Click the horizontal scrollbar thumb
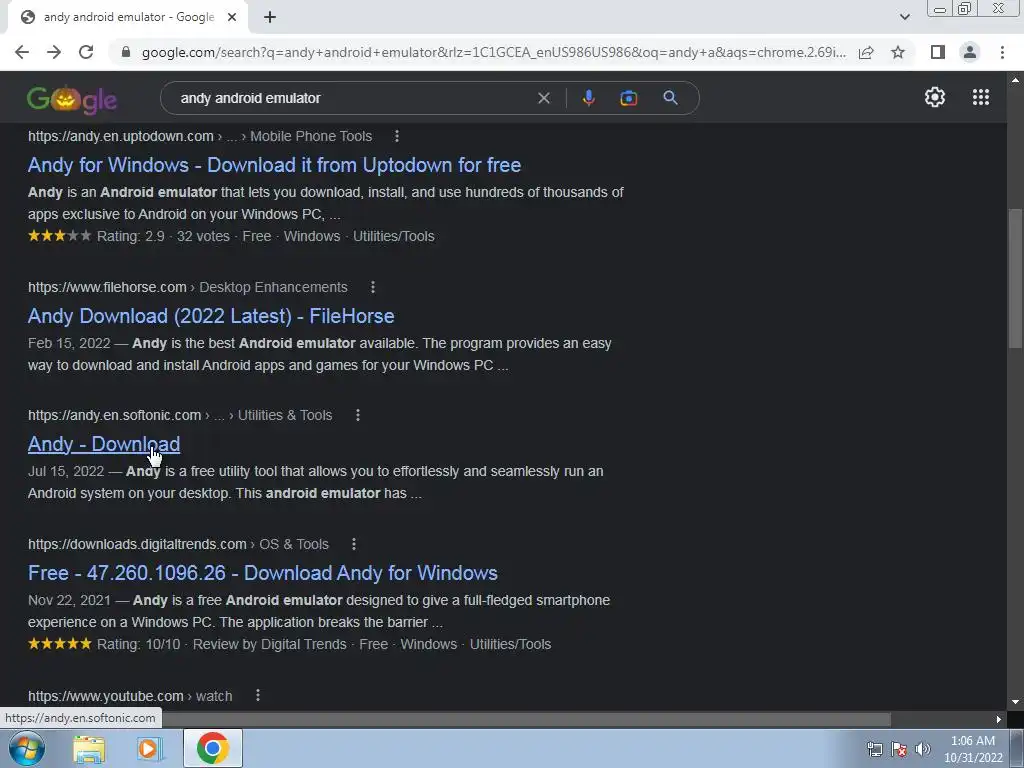Viewport: 1024px width, 768px height. pos(526,719)
